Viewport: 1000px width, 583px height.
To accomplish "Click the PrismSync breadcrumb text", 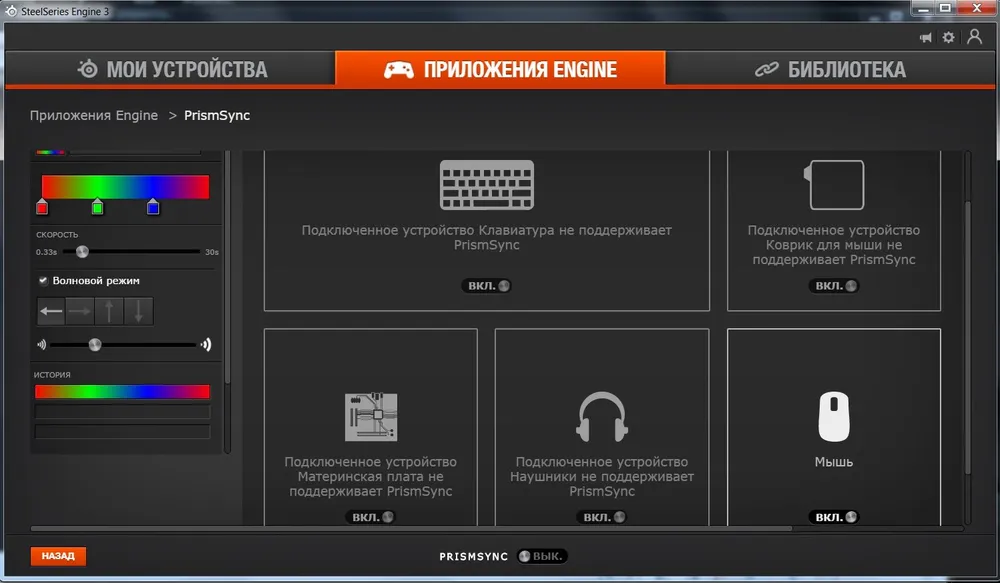I will click(217, 115).
